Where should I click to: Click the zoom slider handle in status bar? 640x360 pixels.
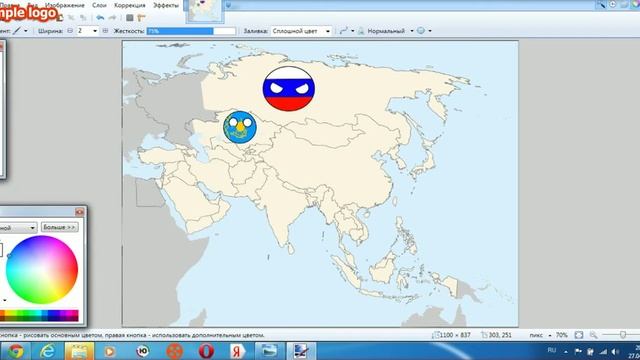(x=623, y=335)
